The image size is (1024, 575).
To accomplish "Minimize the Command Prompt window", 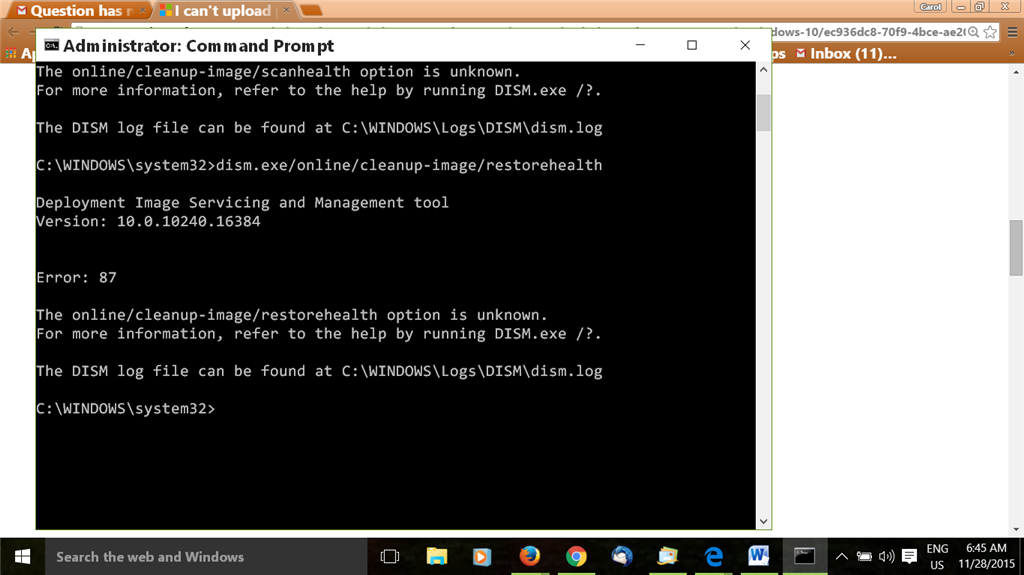I will click(x=640, y=45).
